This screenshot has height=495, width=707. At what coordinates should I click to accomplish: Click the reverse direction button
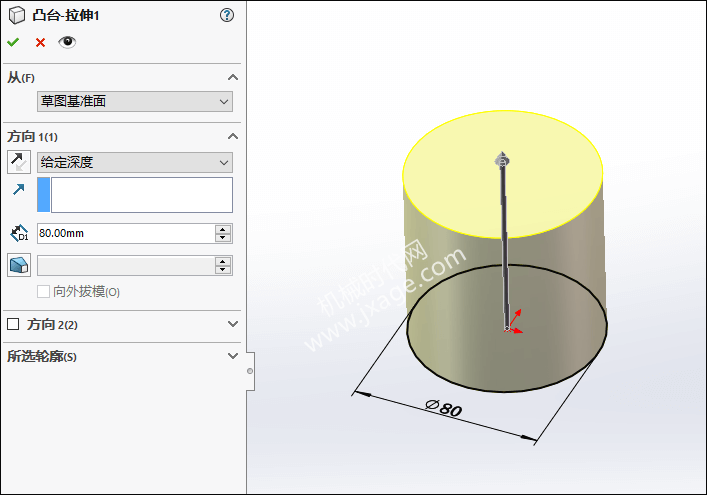pos(19,162)
